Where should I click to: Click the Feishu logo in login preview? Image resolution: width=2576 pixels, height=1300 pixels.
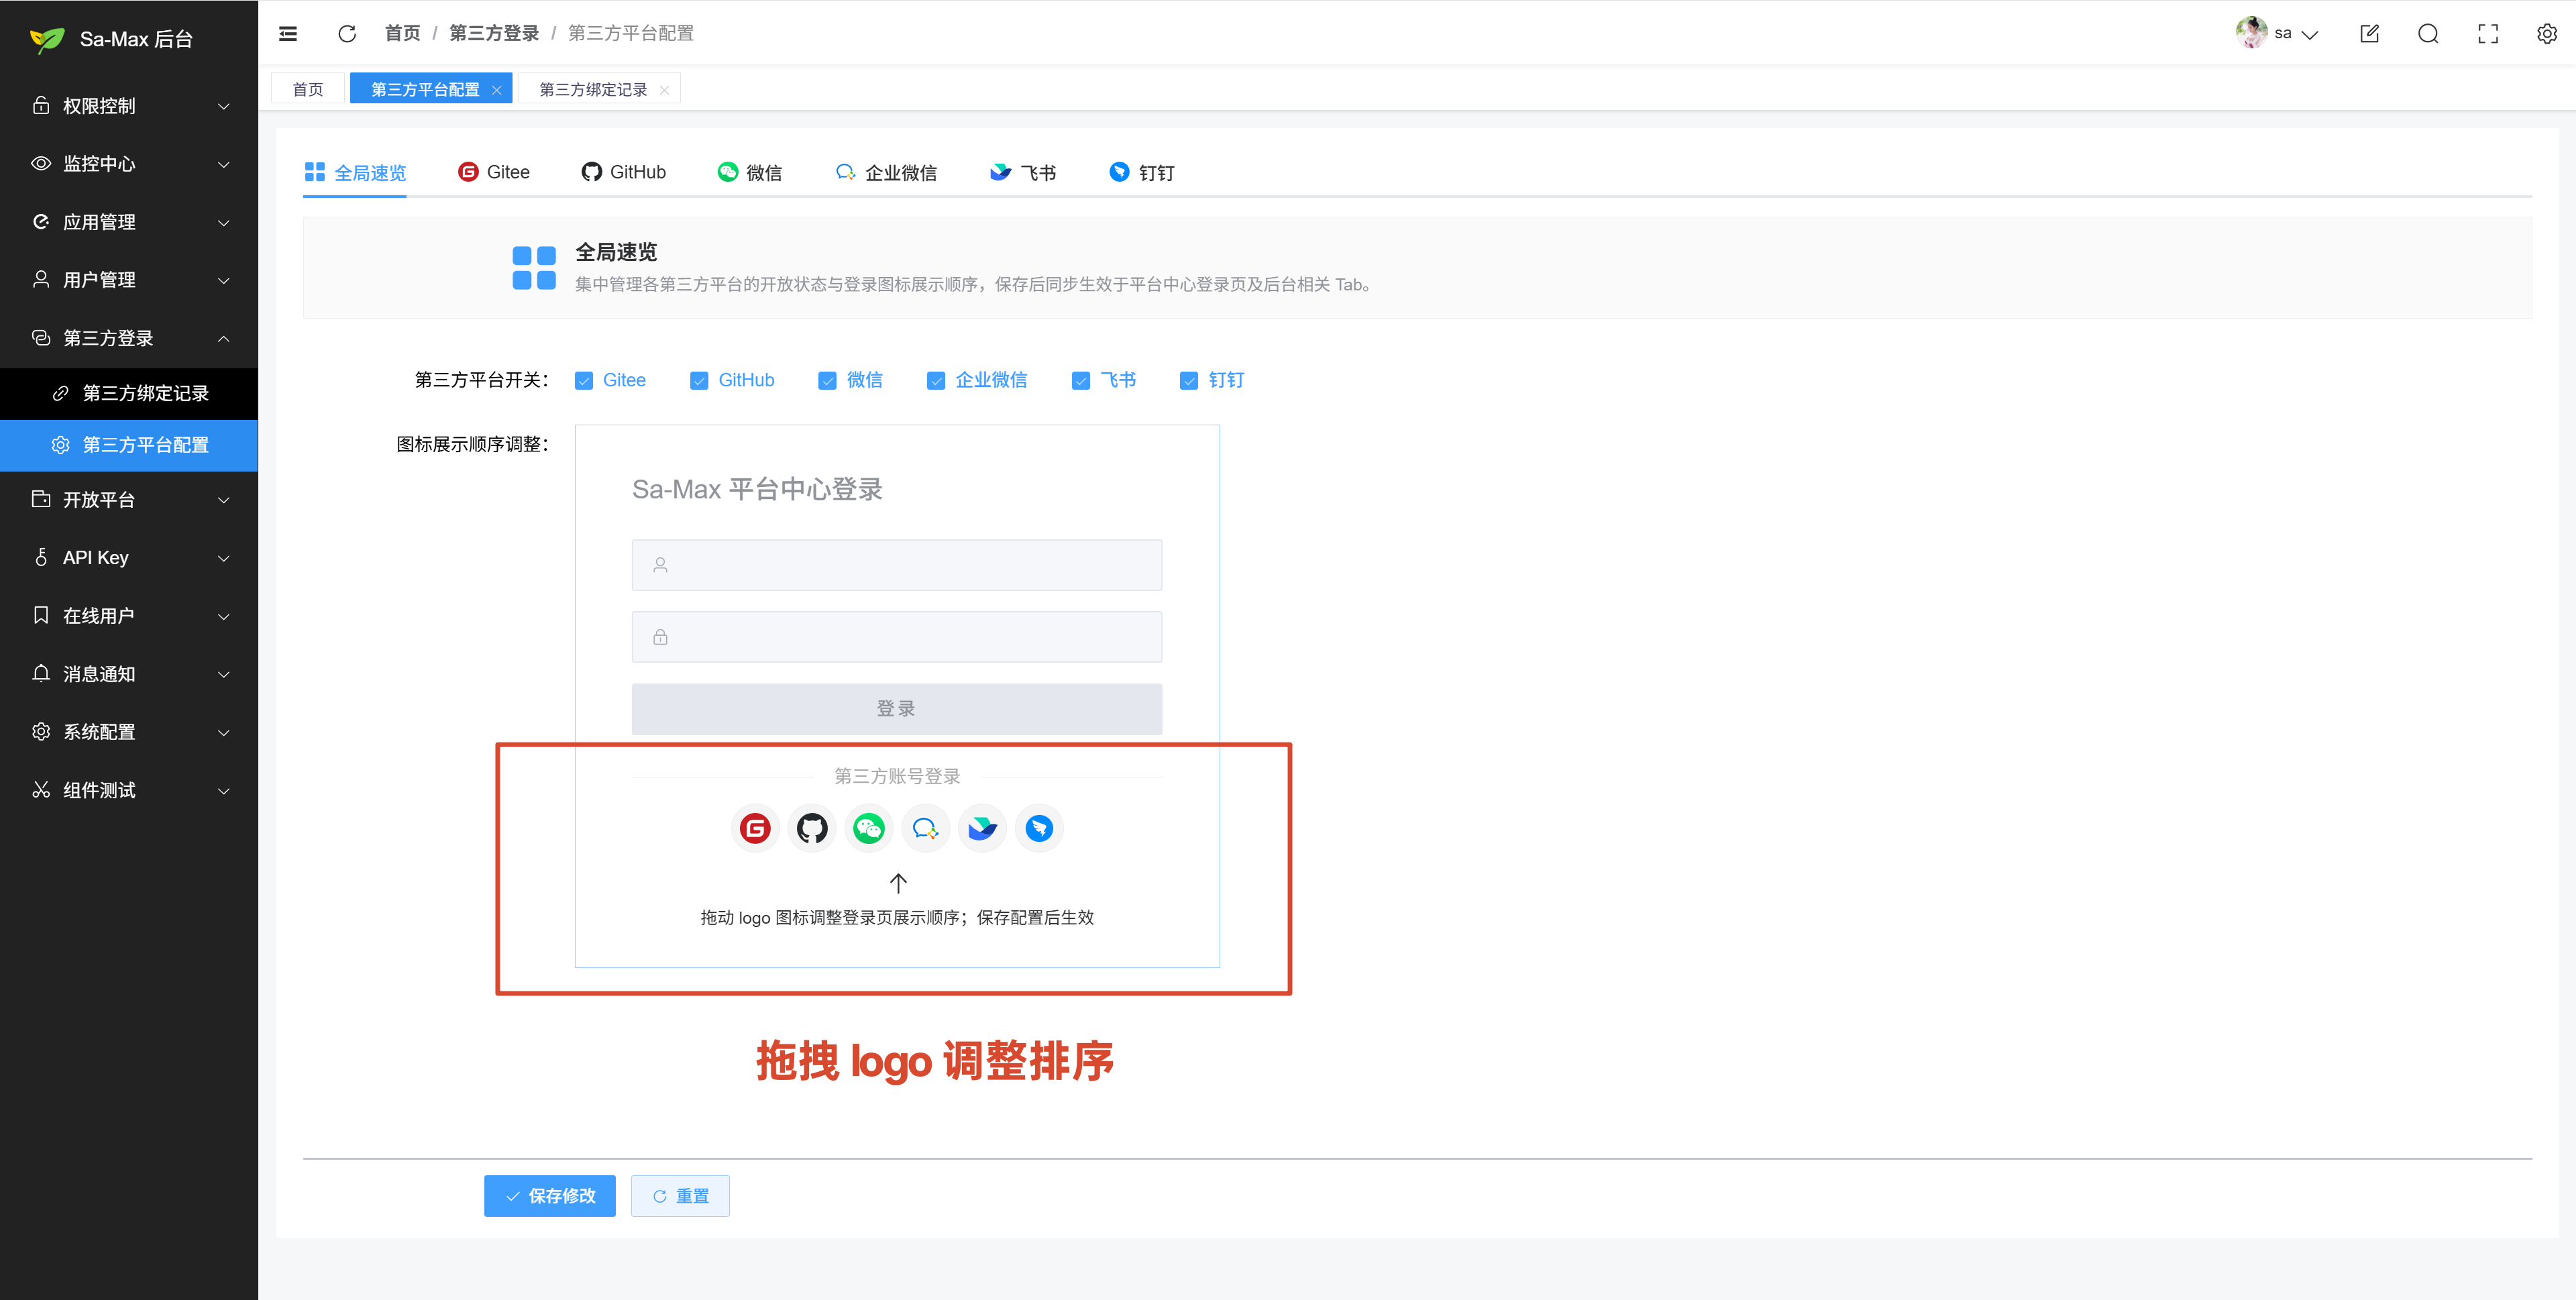pyautogui.click(x=983, y=828)
